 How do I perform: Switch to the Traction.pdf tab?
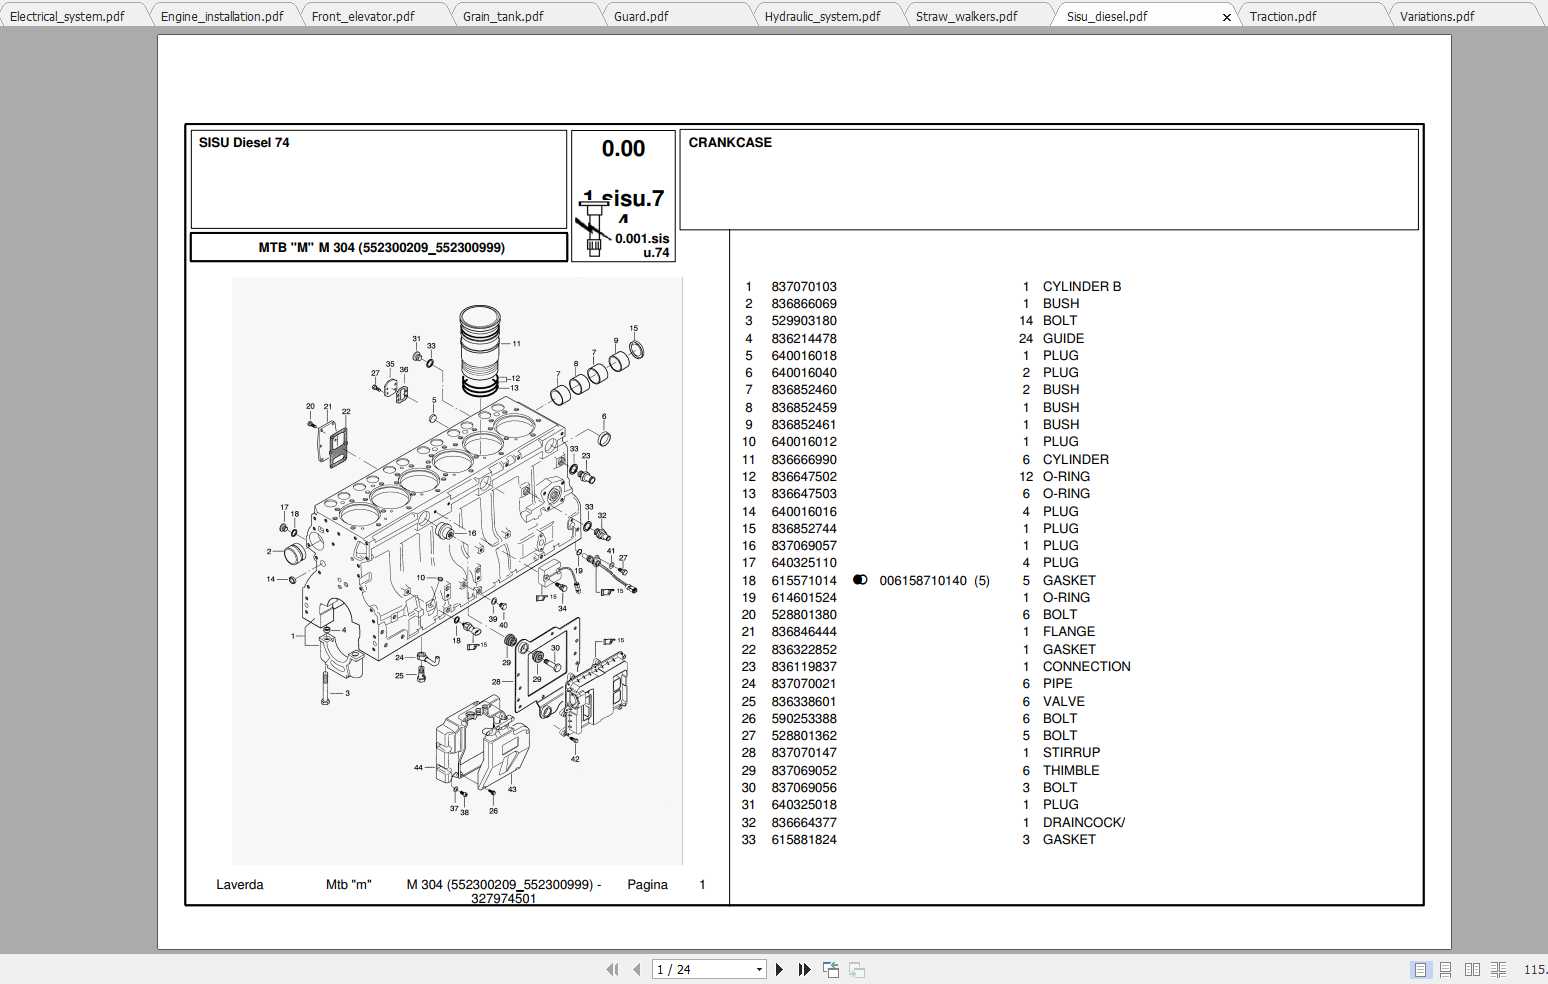(1283, 15)
